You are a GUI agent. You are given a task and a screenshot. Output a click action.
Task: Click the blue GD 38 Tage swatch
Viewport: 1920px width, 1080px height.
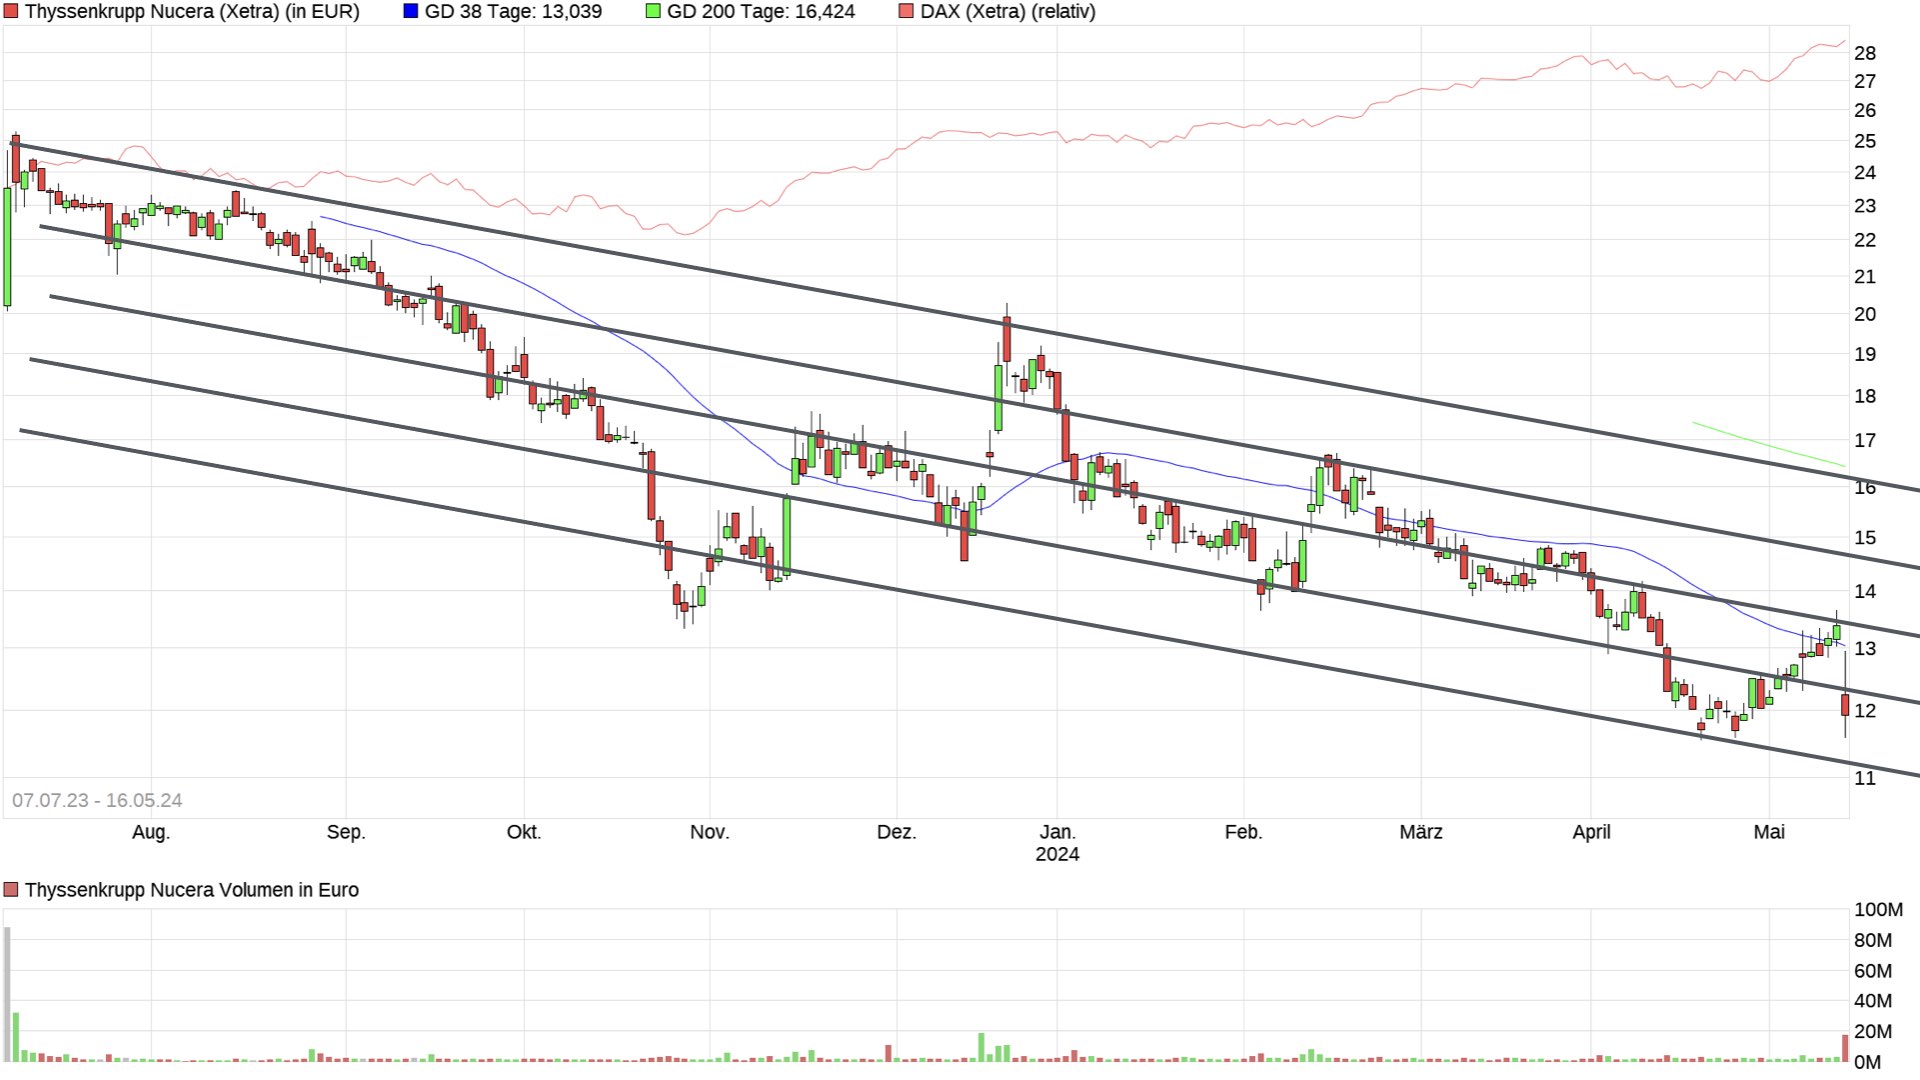pyautogui.click(x=411, y=12)
